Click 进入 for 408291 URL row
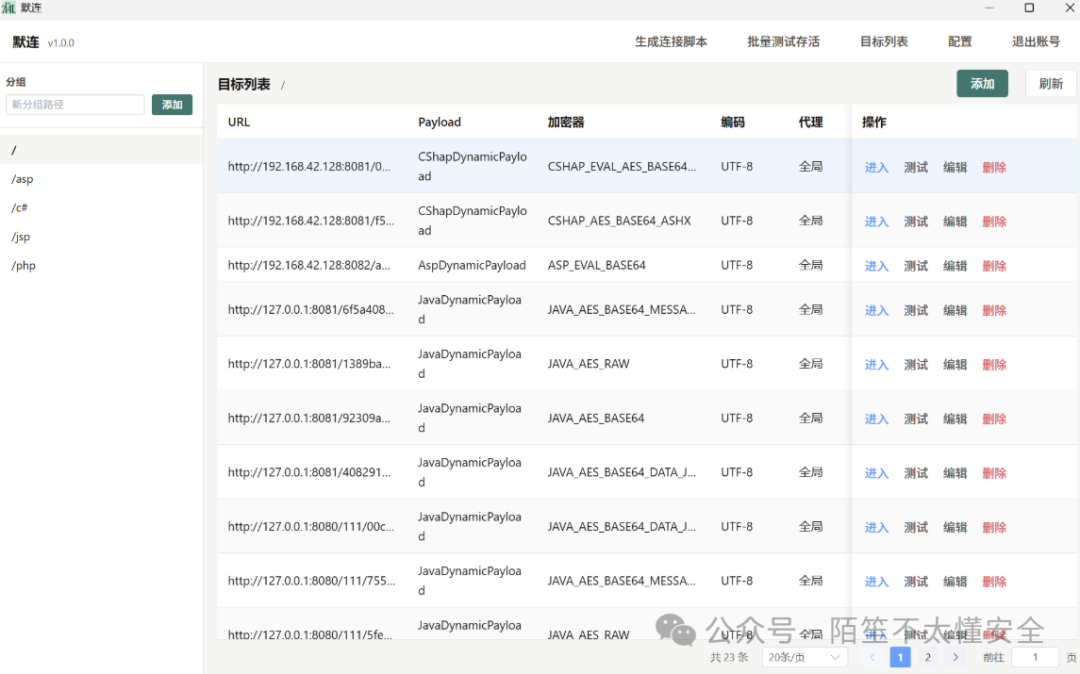This screenshot has height=674, width=1080. (x=876, y=473)
